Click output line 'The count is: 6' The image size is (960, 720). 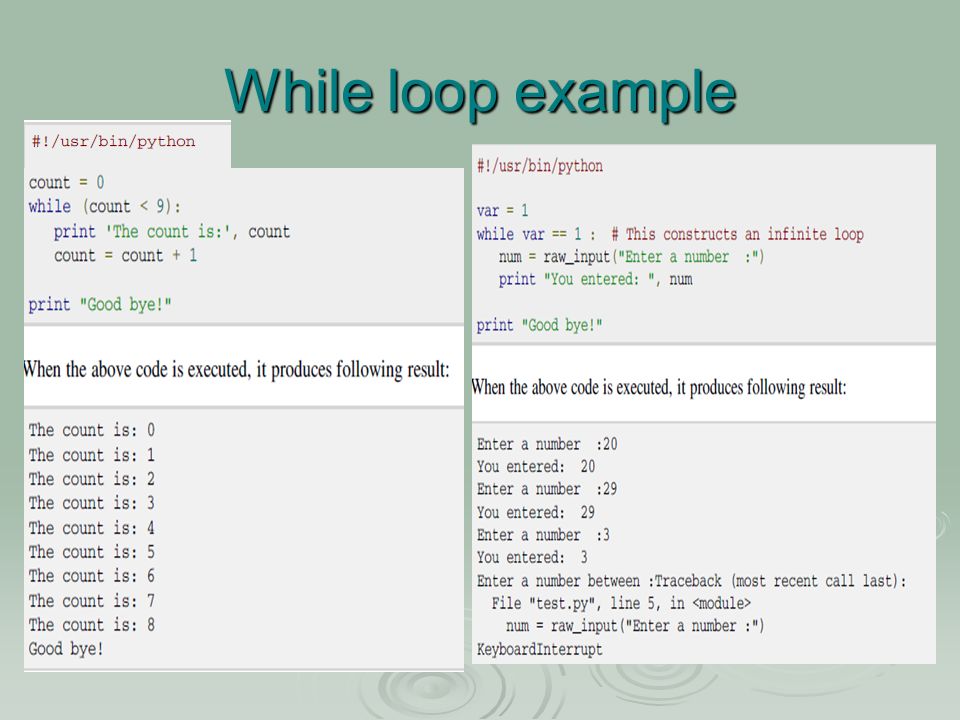click(x=92, y=576)
